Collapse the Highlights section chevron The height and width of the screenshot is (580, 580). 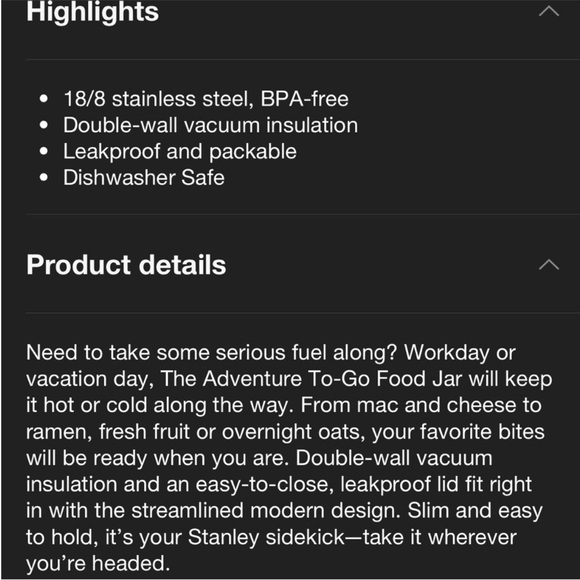click(x=549, y=11)
